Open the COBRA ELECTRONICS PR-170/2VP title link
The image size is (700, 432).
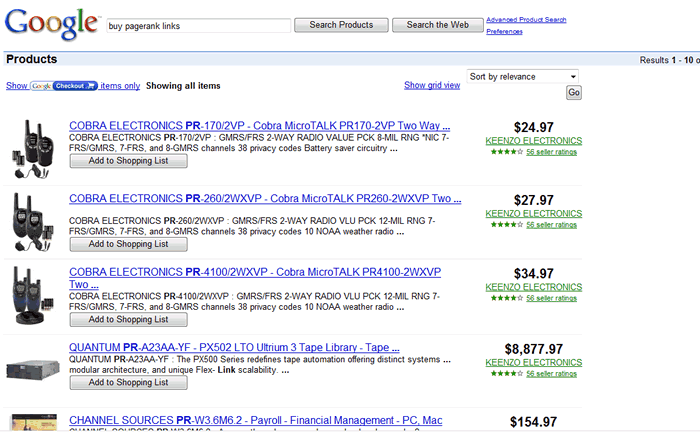click(x=259, y=125)
